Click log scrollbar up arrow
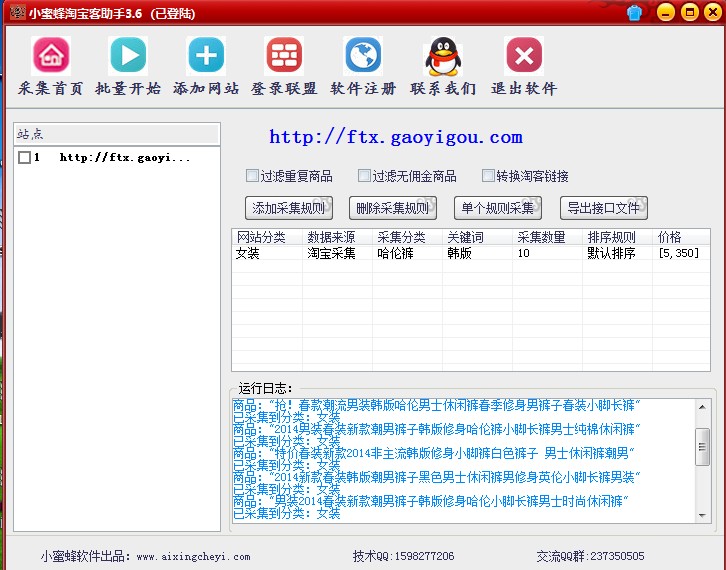 702,407
